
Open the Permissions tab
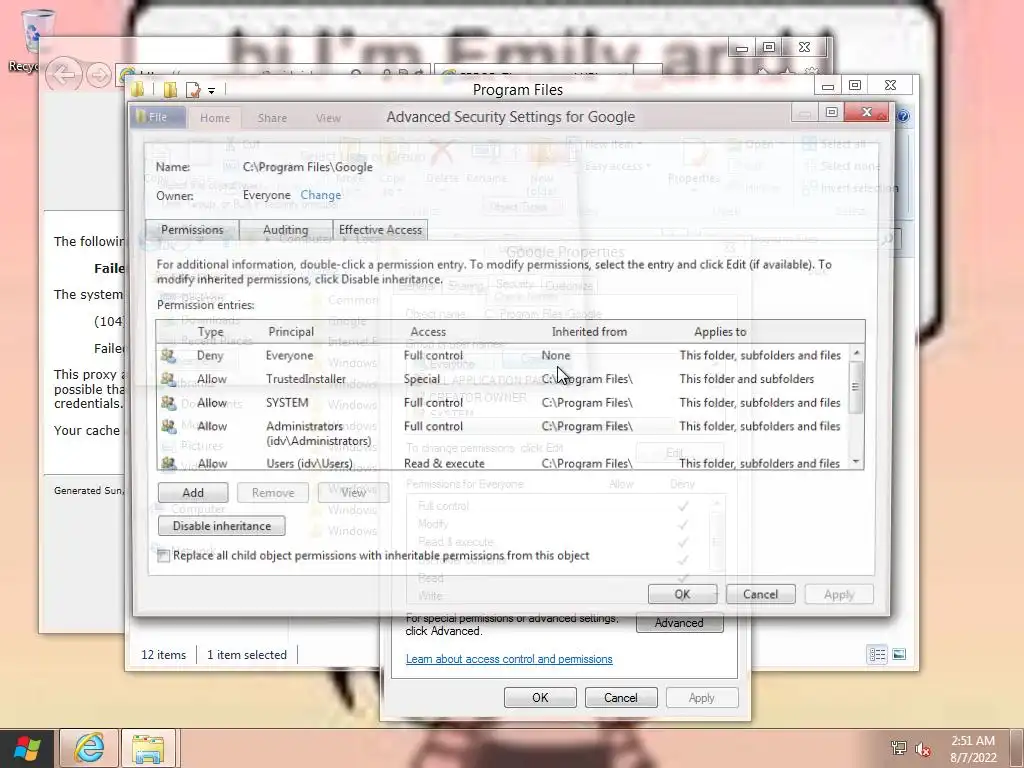(x=192, y=230)
